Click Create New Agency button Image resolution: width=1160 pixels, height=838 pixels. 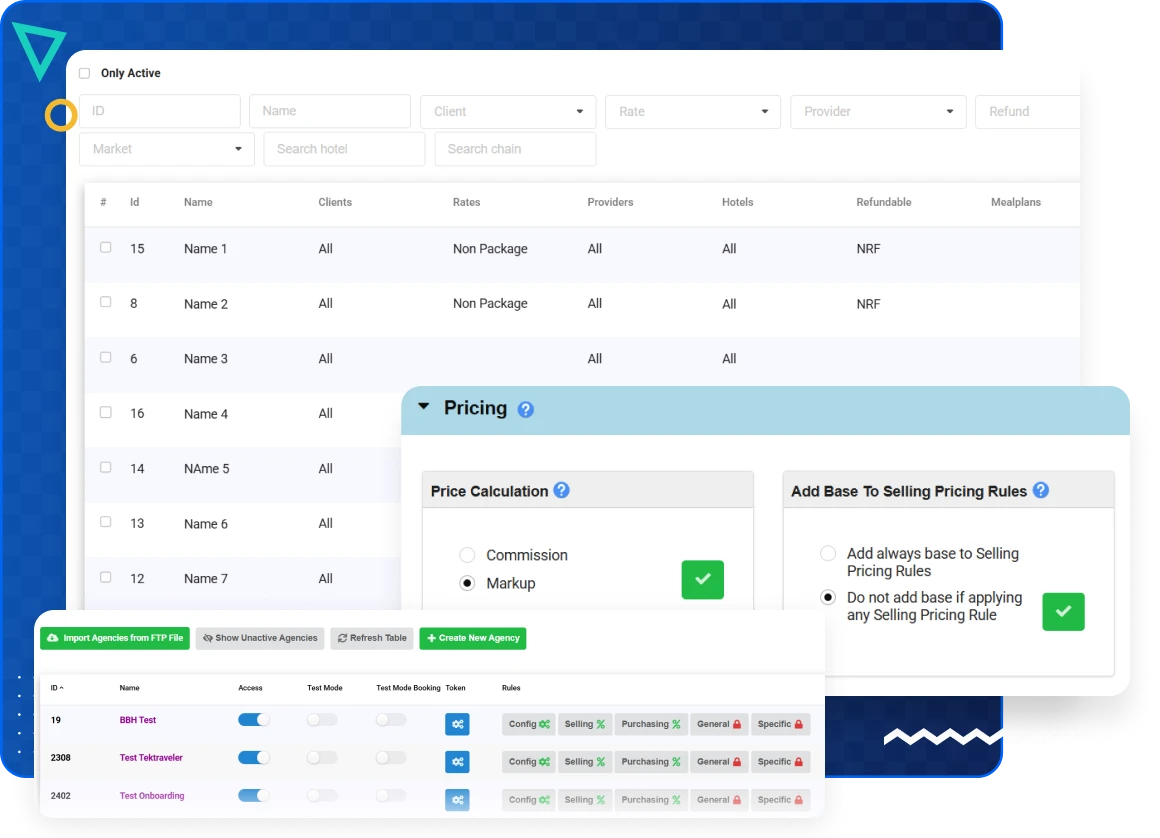pos(473,638)
